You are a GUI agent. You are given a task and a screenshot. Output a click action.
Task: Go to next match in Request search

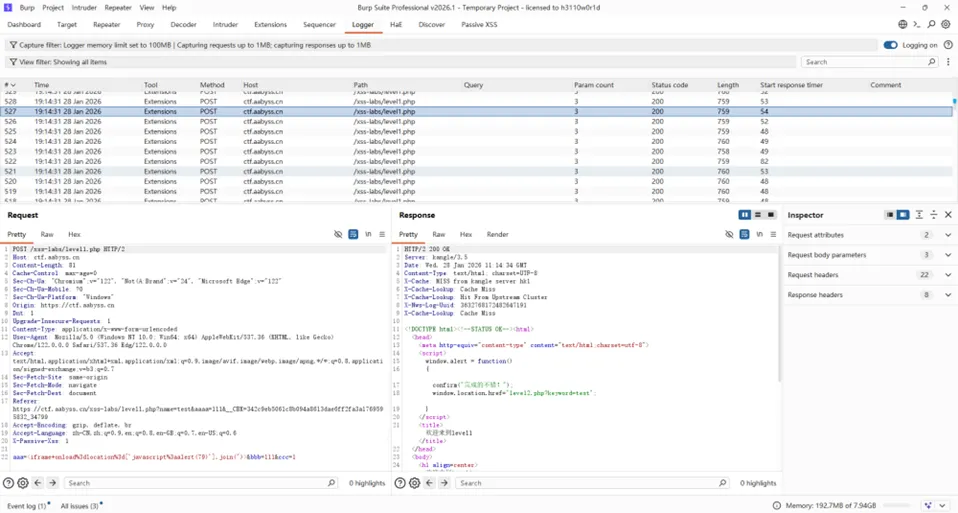click(x=53, y=483)
